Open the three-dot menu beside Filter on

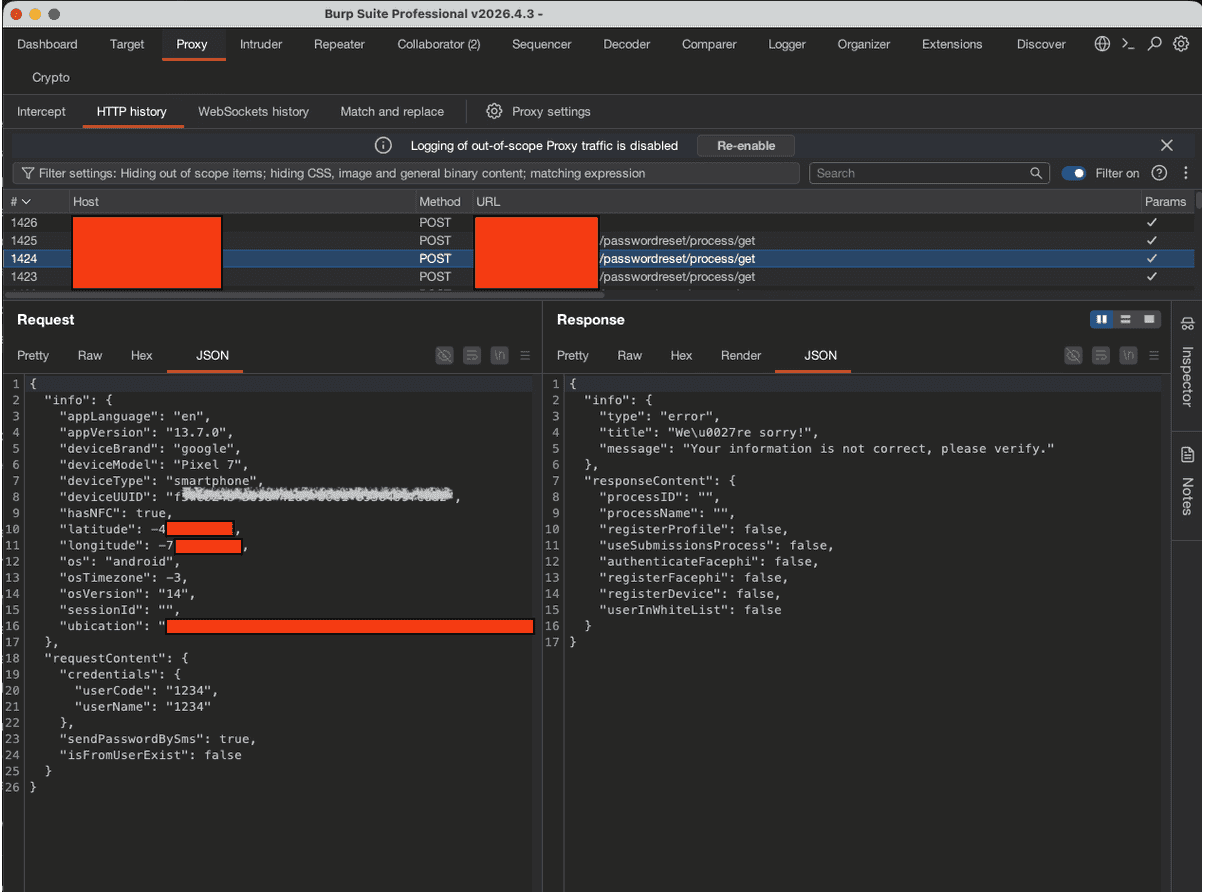1186,173
